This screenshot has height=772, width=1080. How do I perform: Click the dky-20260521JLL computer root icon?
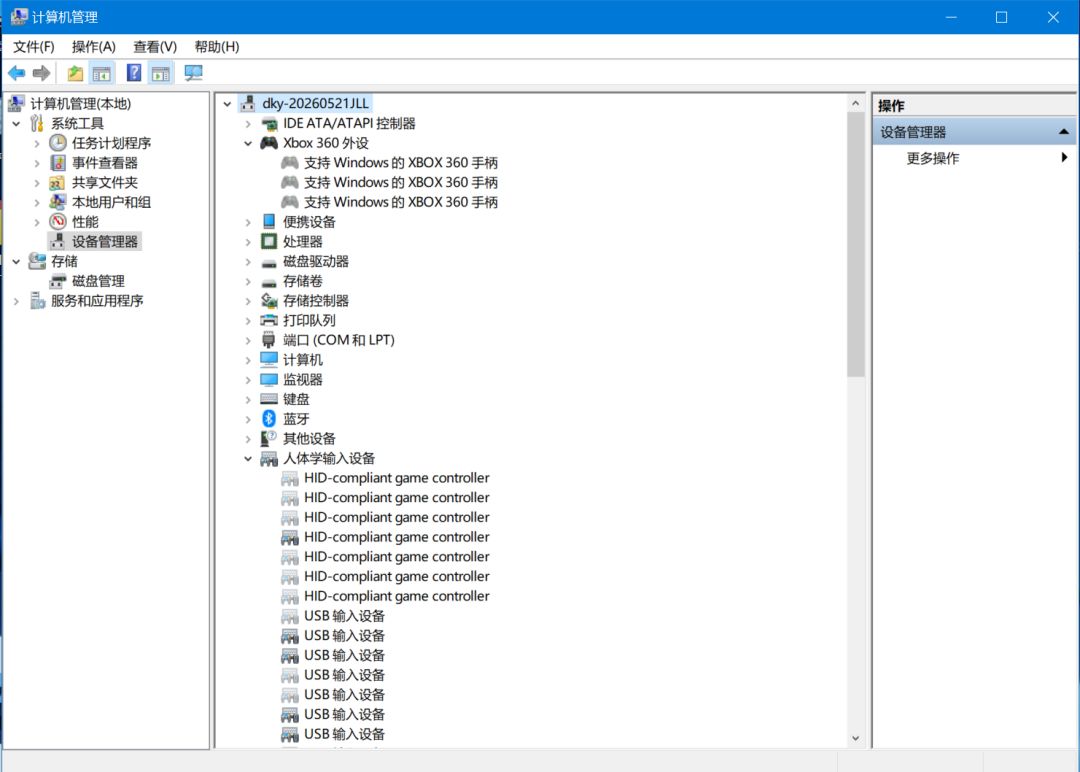point(248,104)
